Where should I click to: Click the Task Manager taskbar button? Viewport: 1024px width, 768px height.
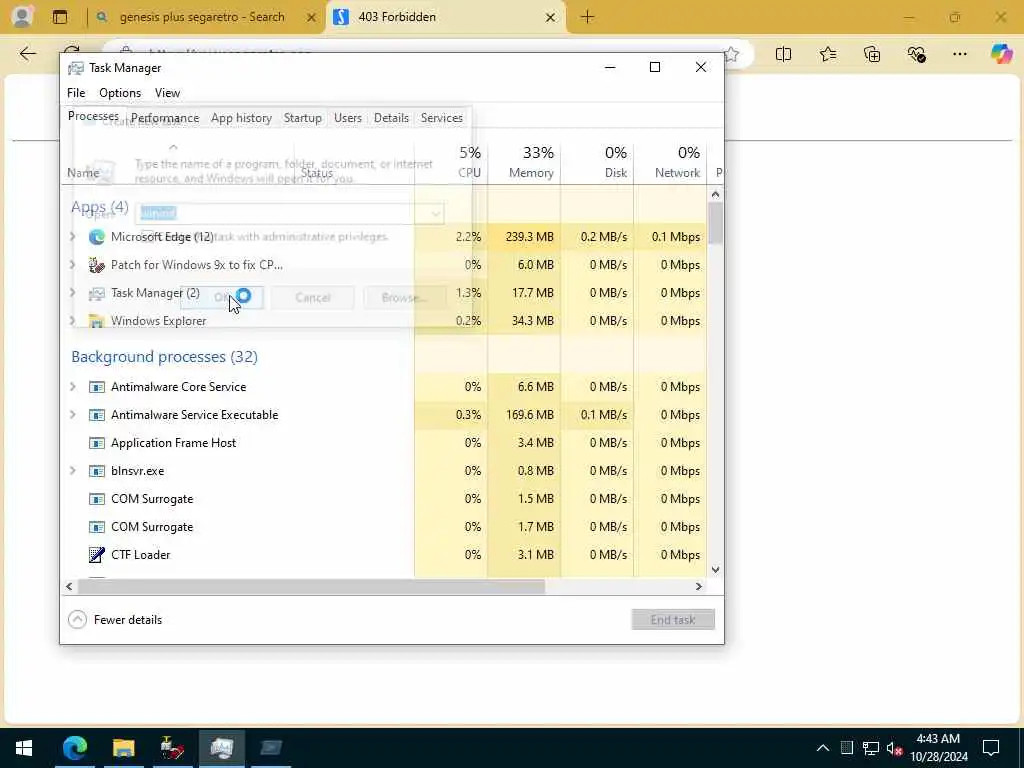221,748
